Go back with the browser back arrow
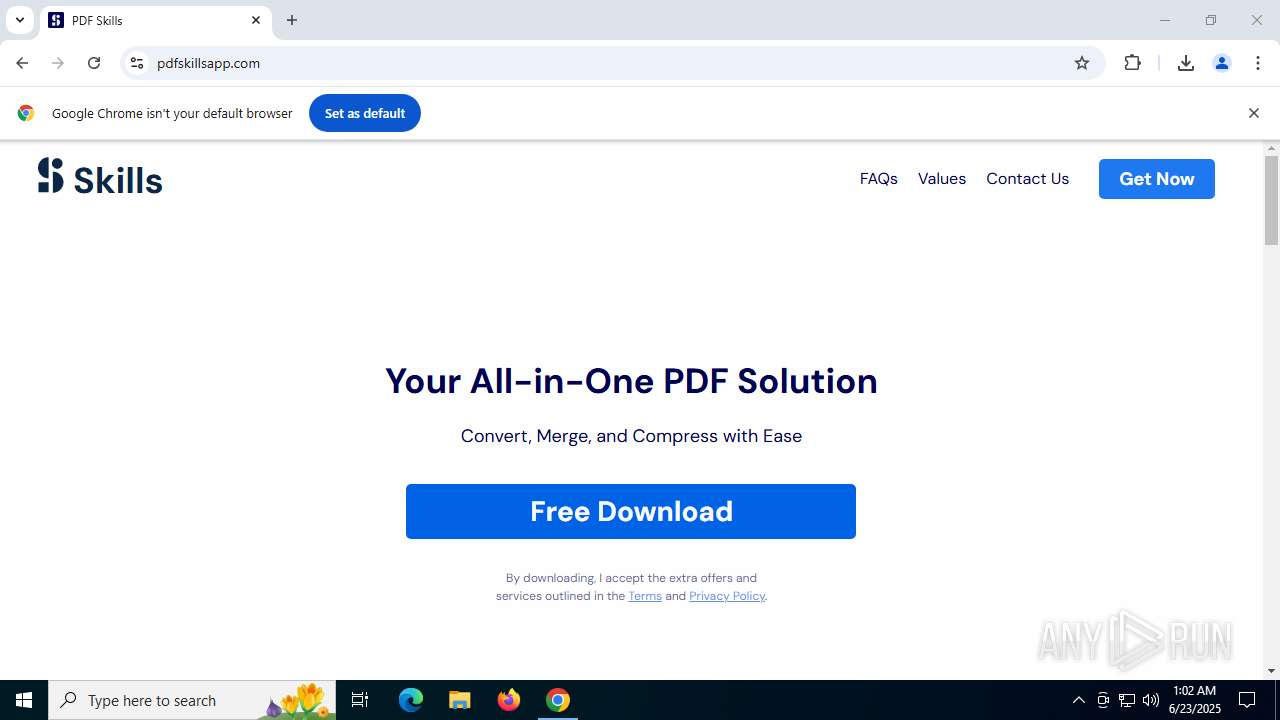 tap(22, 63)
